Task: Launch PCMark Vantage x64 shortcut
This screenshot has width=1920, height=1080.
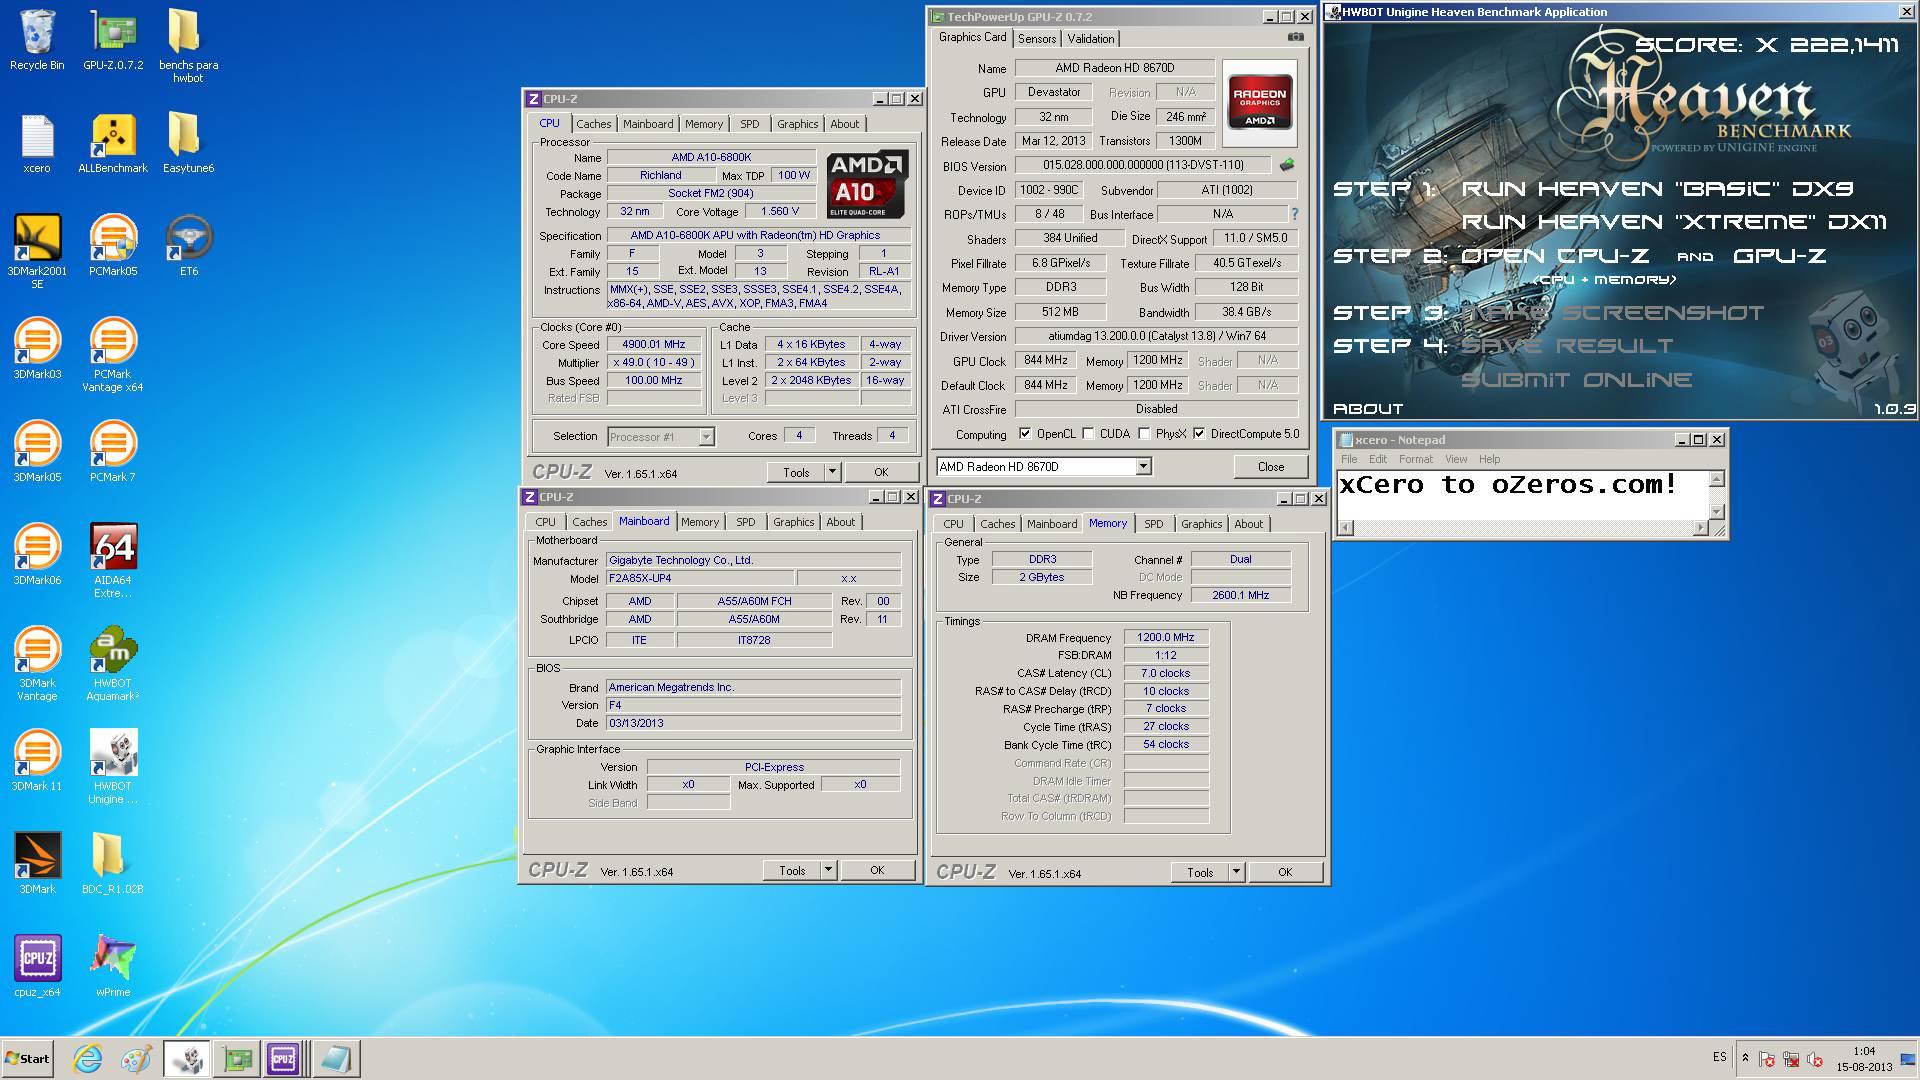Action: 113,354
